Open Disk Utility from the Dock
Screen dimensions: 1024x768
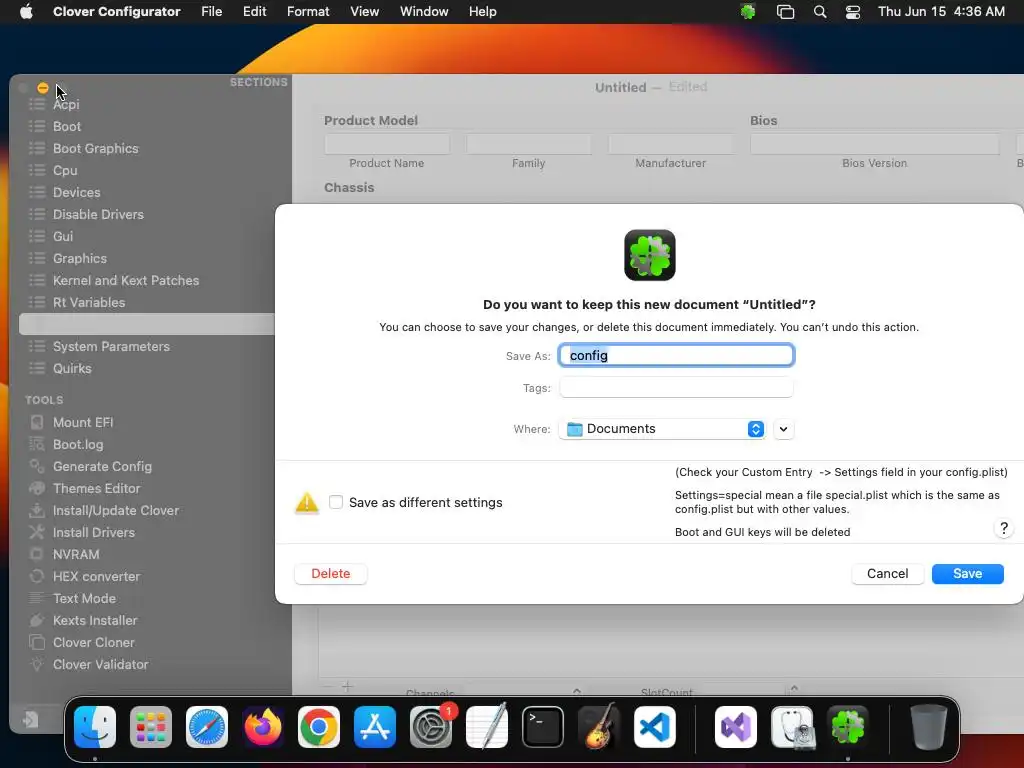click(792, 727)
